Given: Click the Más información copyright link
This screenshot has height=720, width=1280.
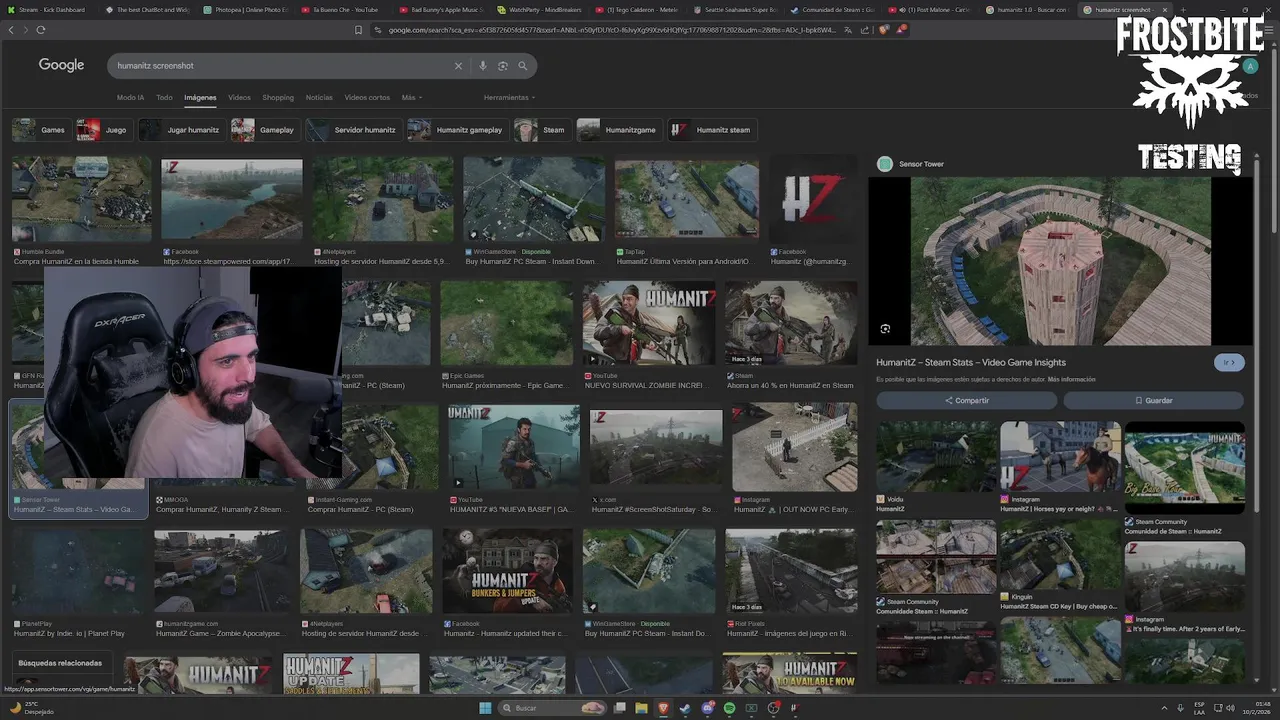Looking at the screenshot, I should pyautogui.click(x=1071, y=380).
